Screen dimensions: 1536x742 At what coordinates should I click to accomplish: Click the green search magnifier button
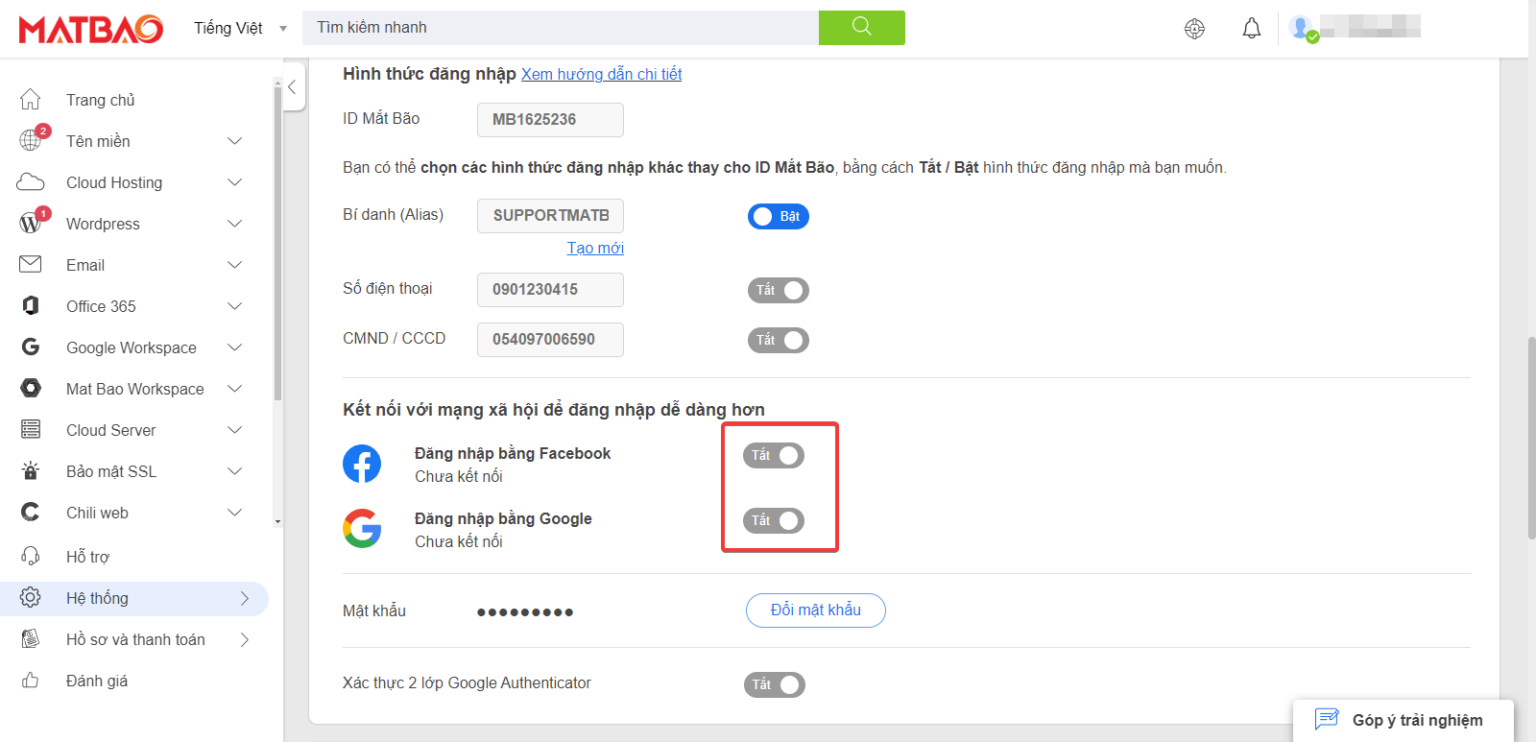(861, 27)
